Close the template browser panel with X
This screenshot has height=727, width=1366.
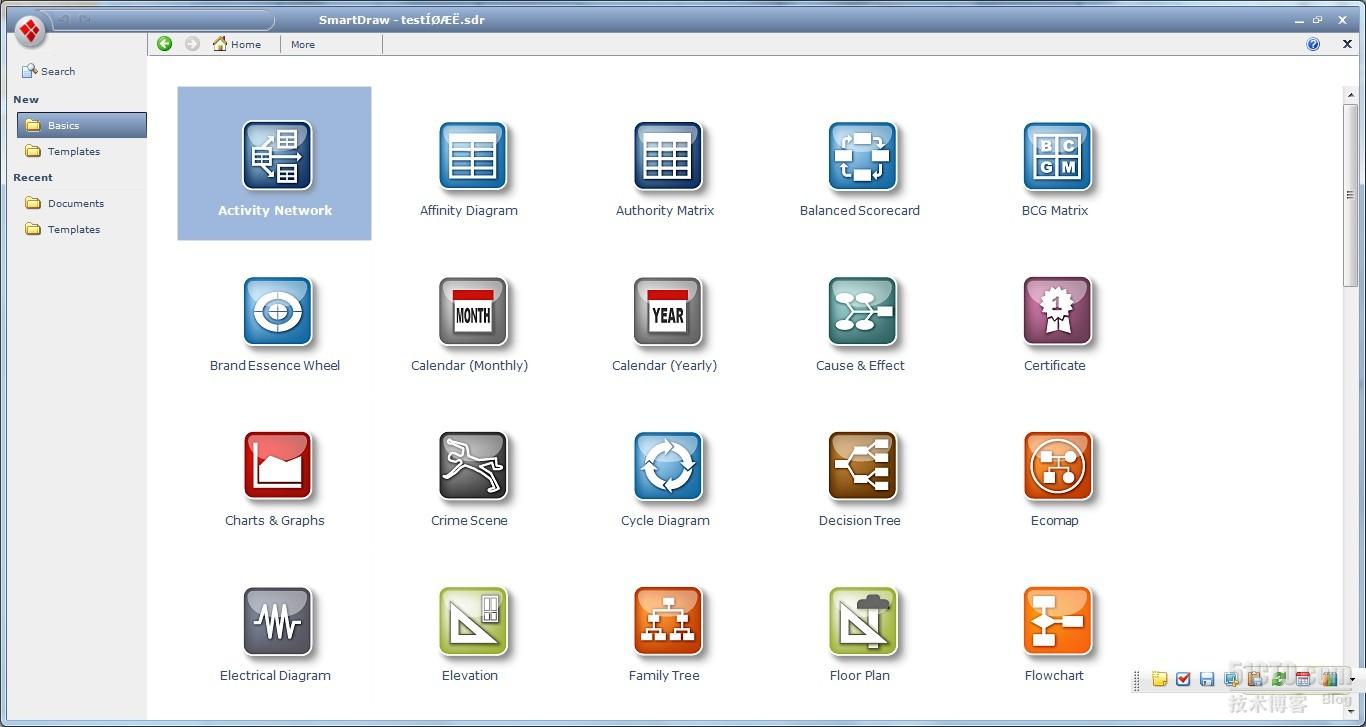tap(1347, 44)
